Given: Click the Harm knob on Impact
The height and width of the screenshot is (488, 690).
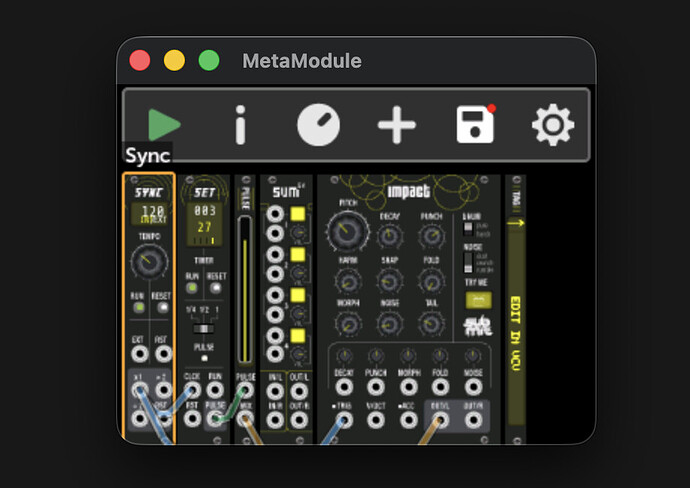Looking at the screenshot, I should 348,282.
